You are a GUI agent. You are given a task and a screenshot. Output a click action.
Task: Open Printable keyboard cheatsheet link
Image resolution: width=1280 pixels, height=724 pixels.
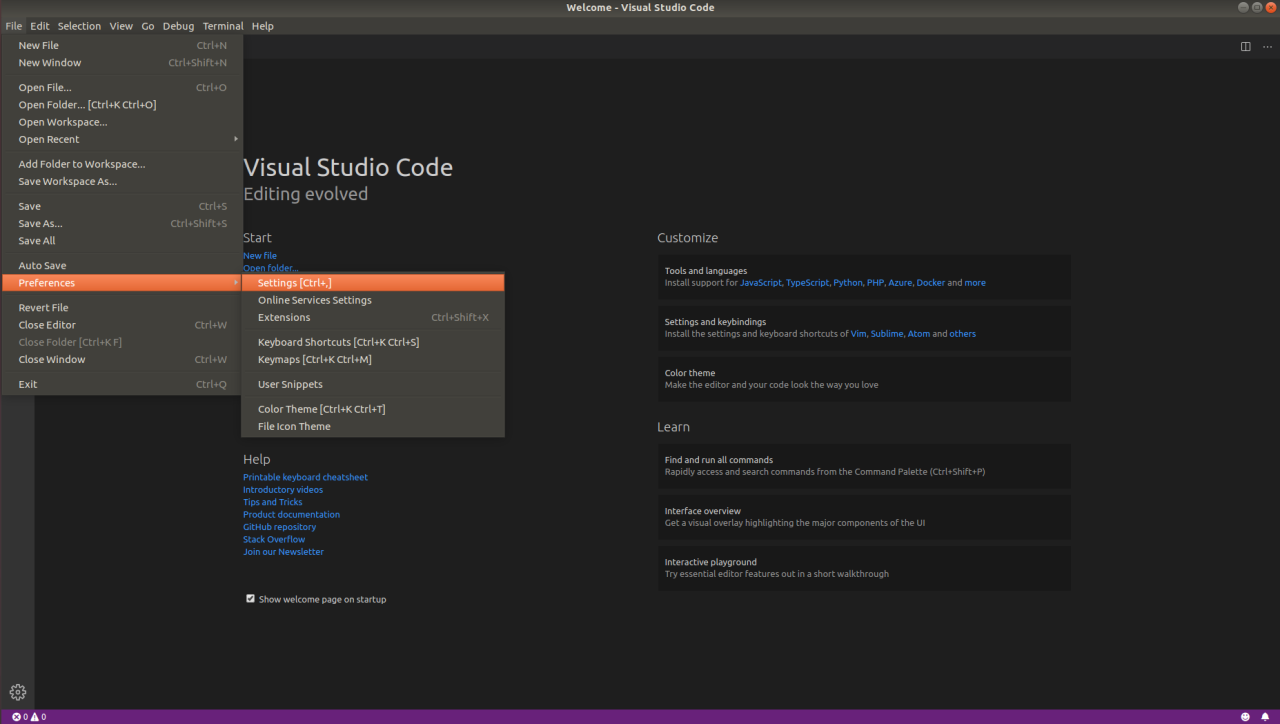click(305, 477)
